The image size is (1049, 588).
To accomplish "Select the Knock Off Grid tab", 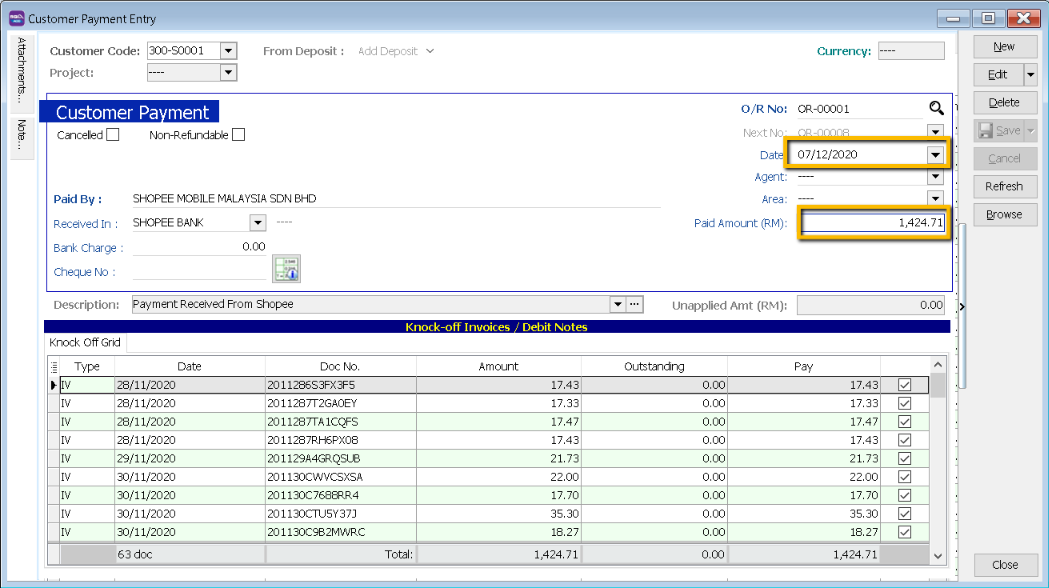I will 85,343.
